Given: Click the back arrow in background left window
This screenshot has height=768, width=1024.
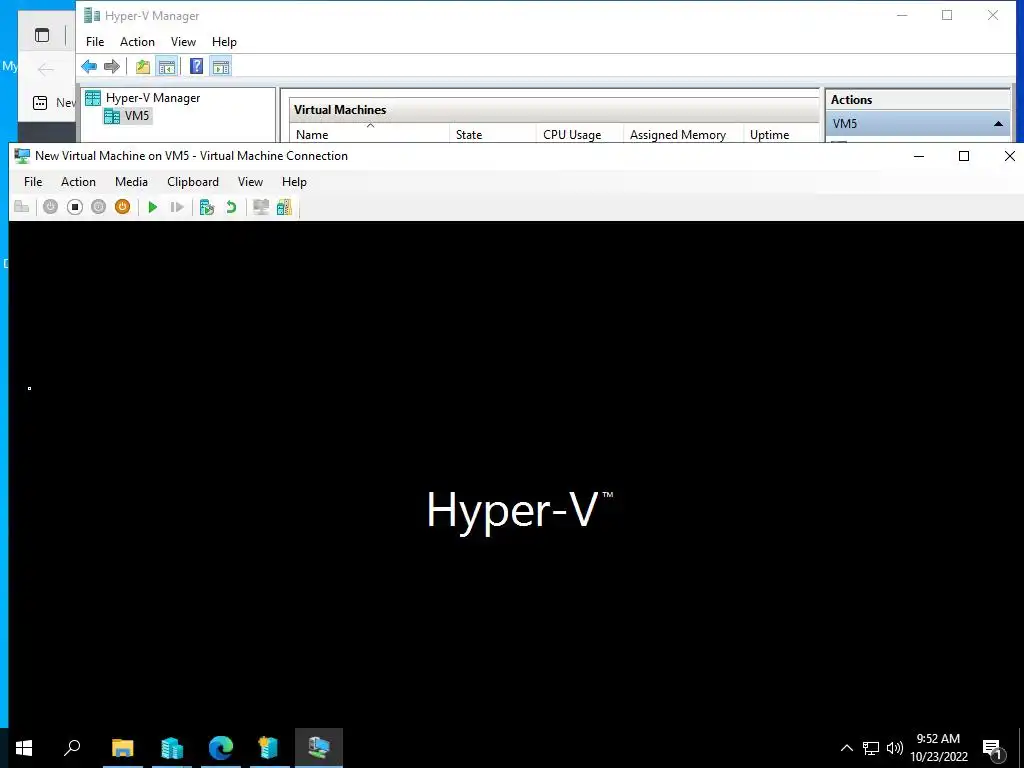Looking at the screenshot, I should [x=46, y=69].
